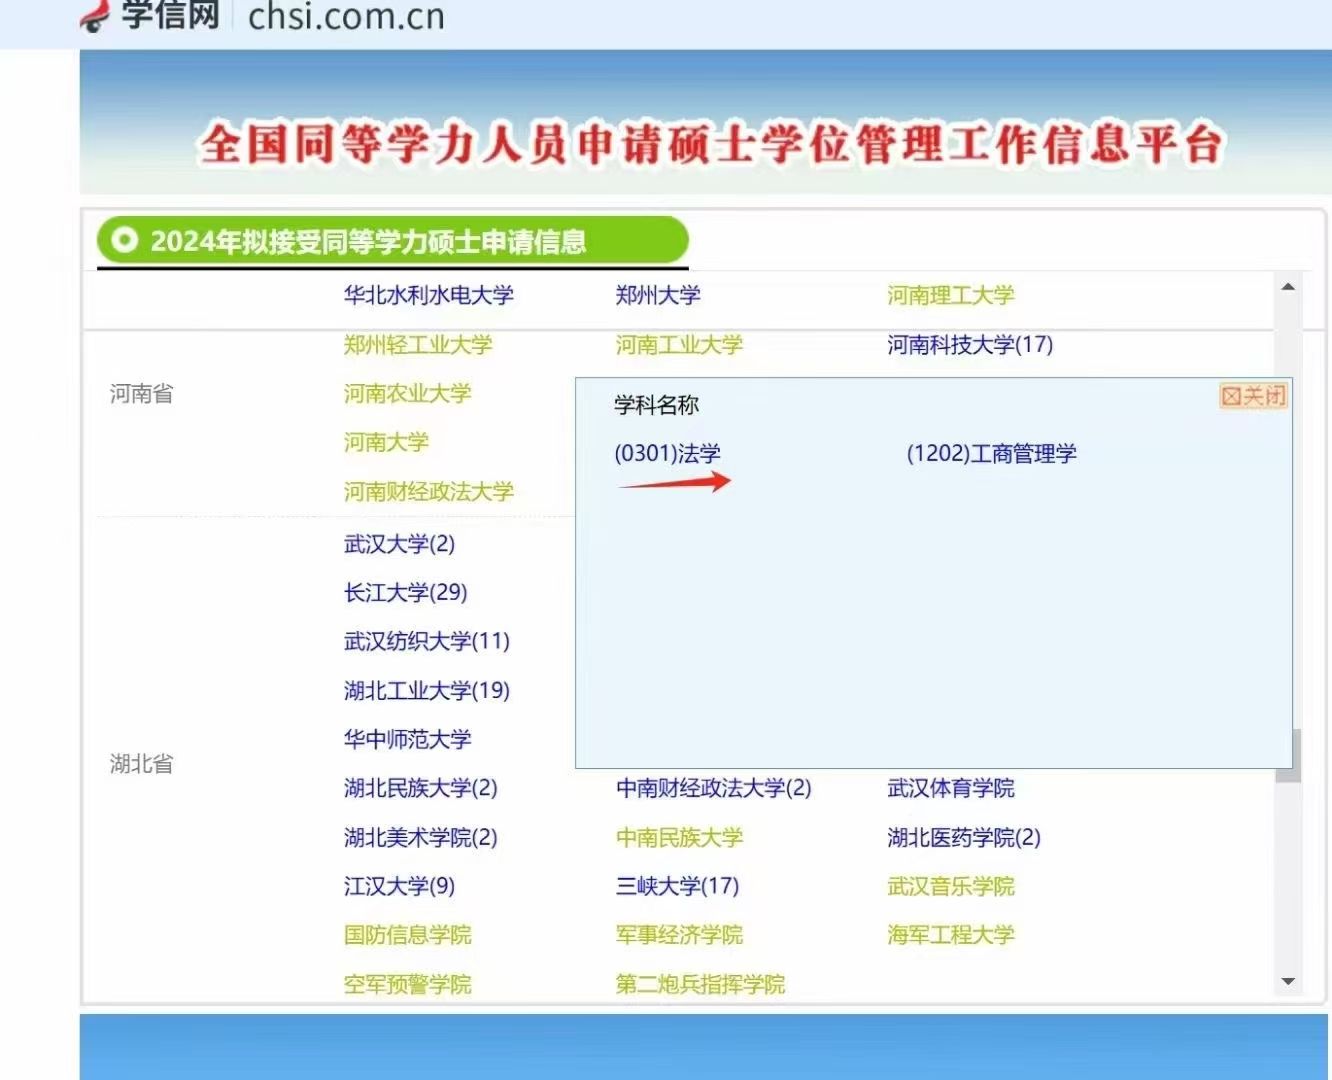Click the 学科名称 heading text

656,405
